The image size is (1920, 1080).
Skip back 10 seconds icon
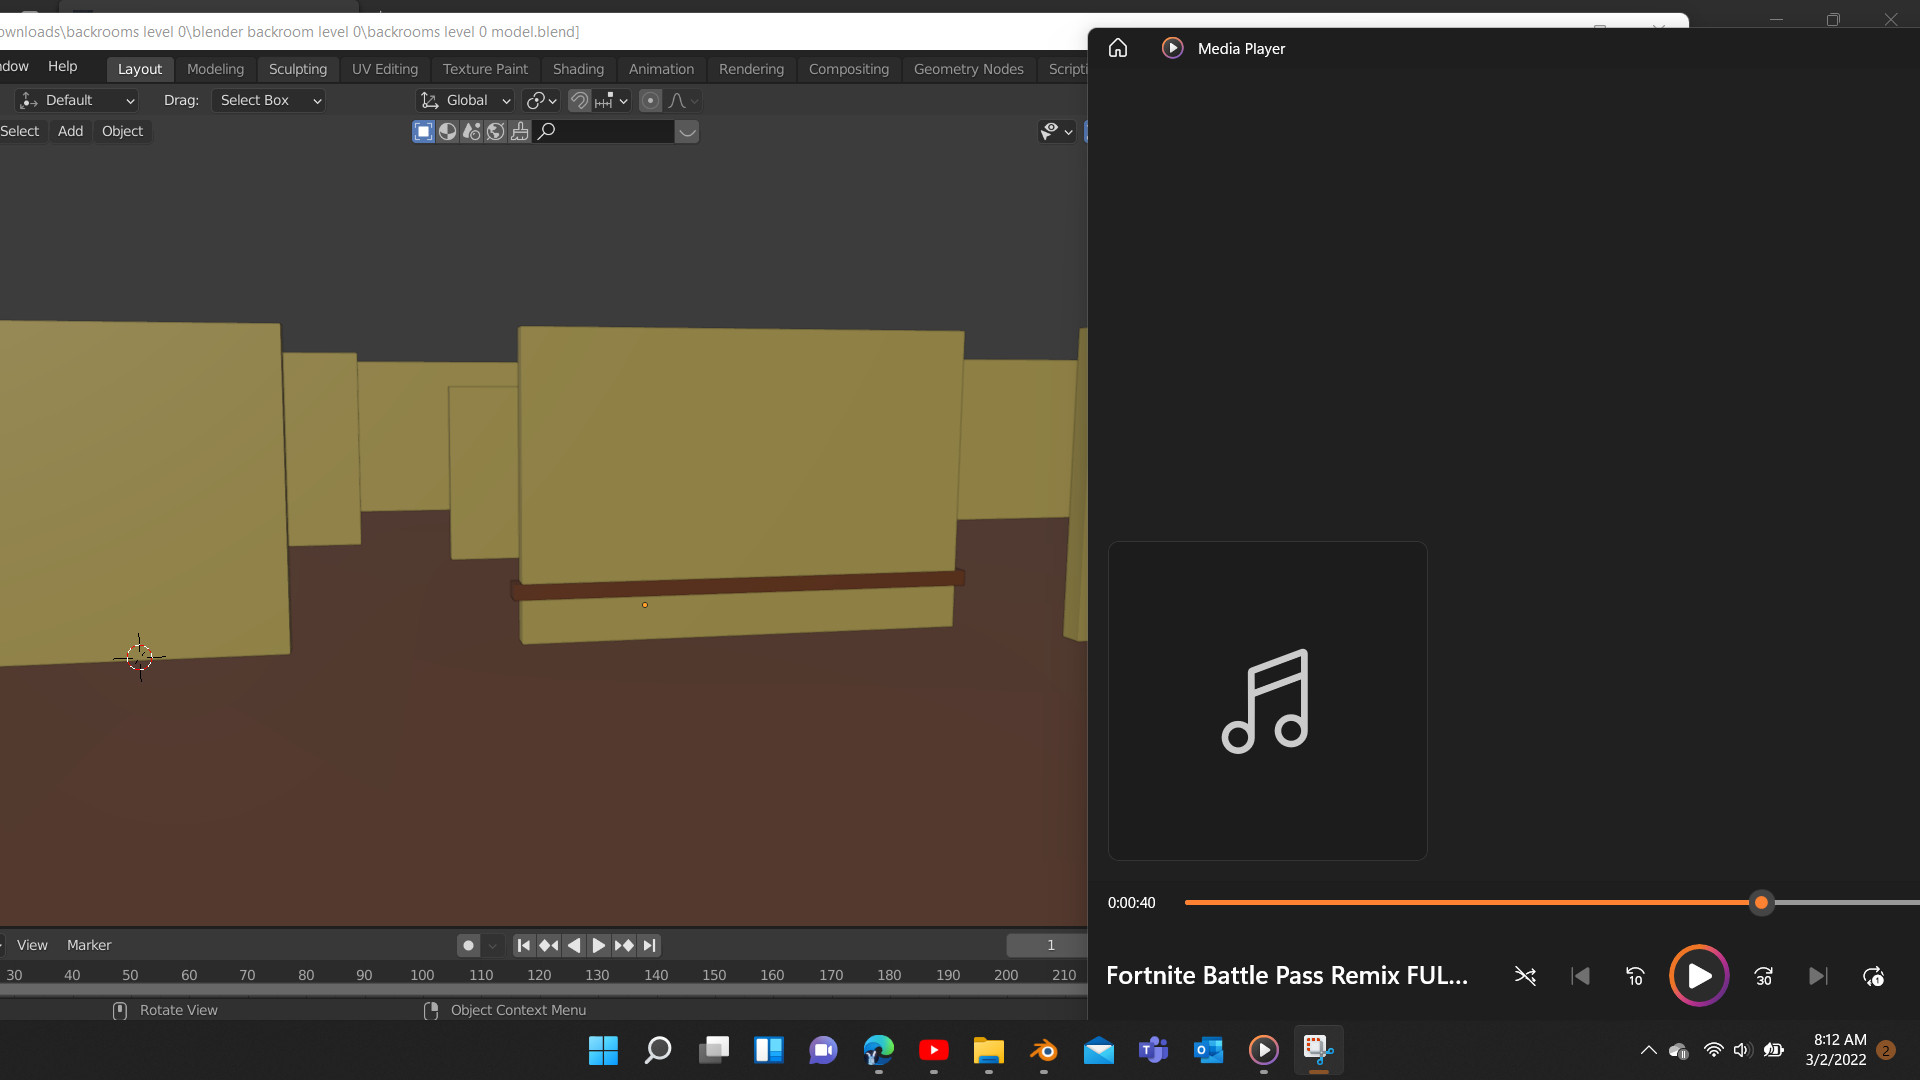1635,976
